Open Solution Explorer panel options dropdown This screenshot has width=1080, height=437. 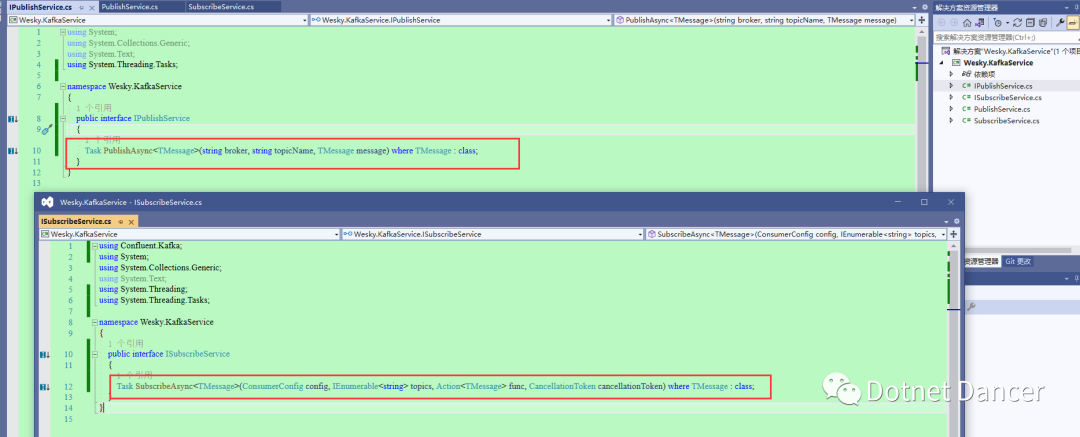(1066, 7)
